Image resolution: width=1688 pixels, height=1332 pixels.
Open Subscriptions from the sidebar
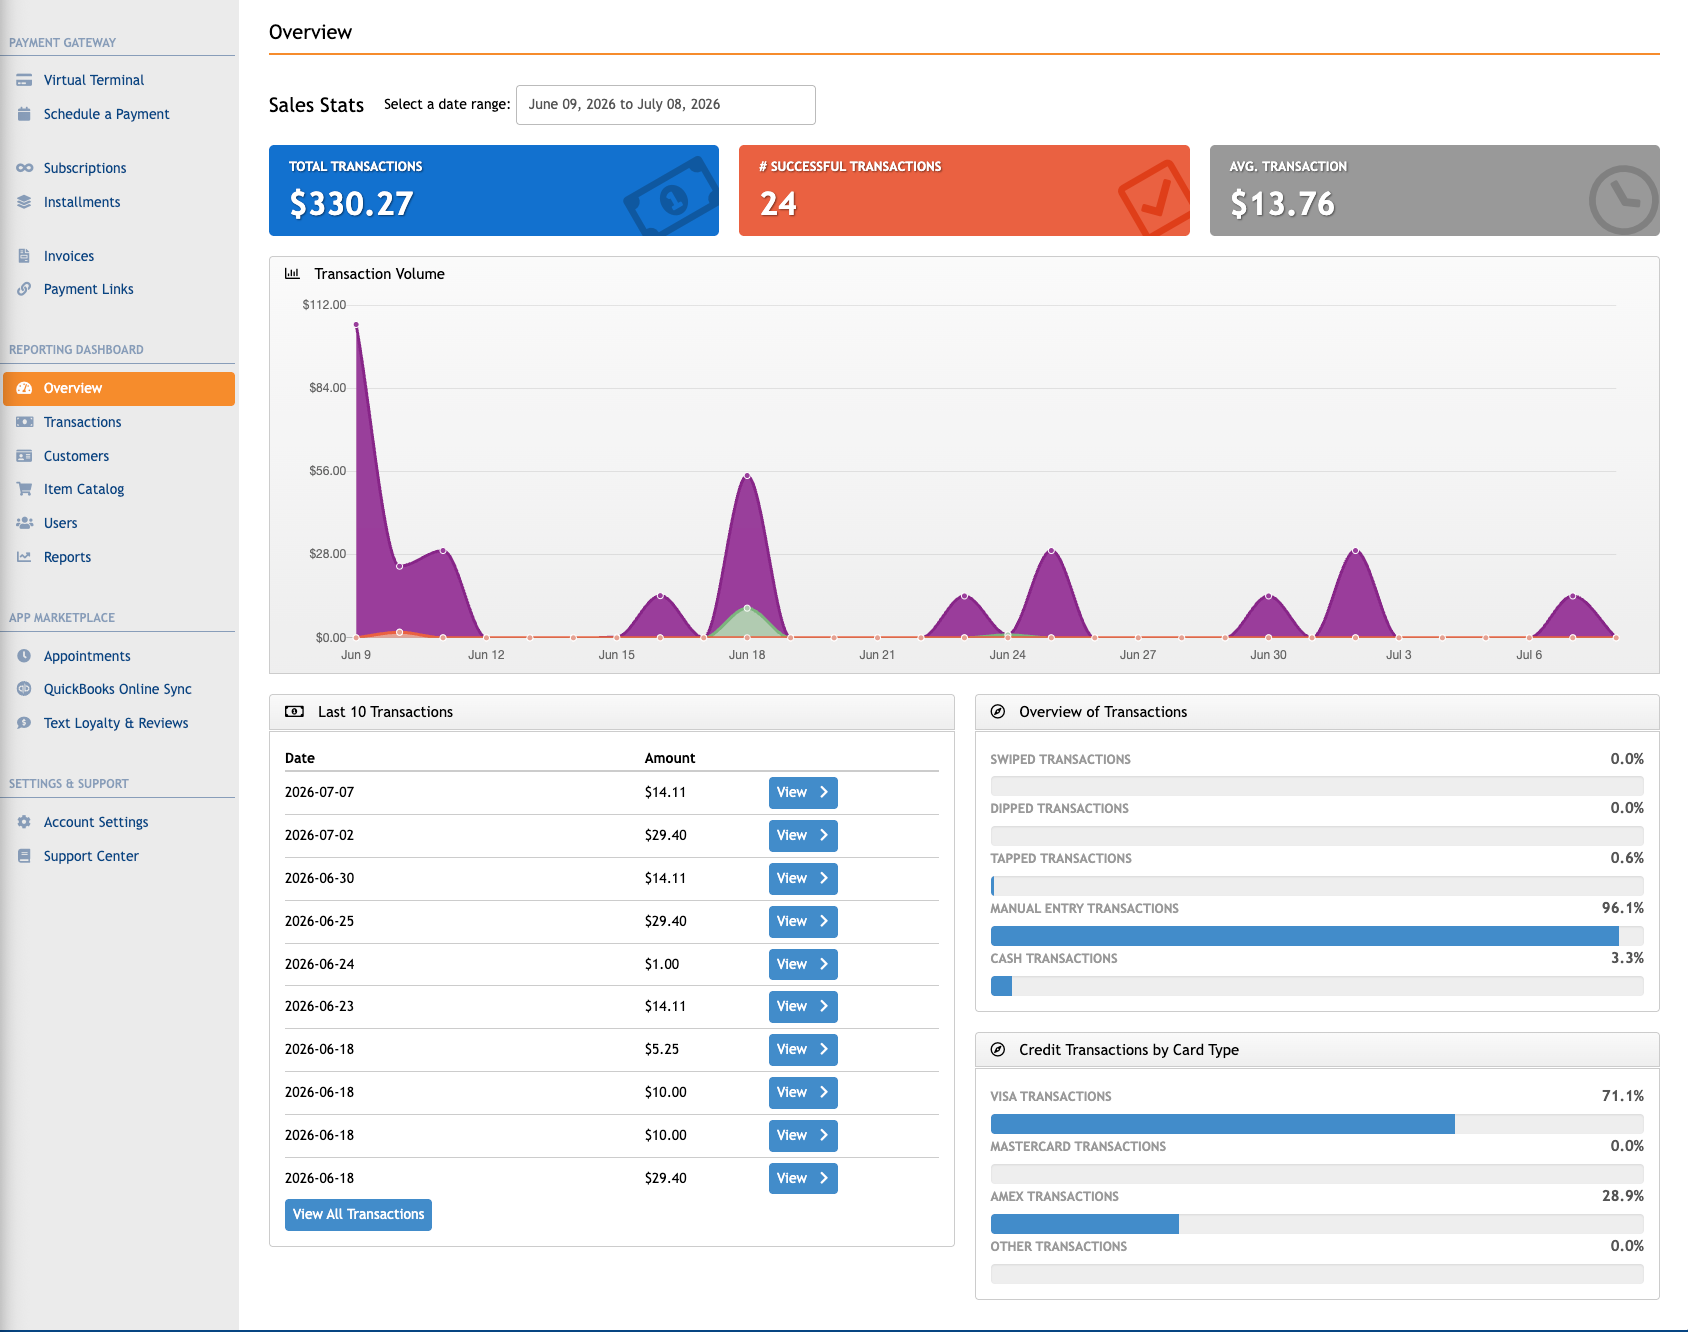85,168
